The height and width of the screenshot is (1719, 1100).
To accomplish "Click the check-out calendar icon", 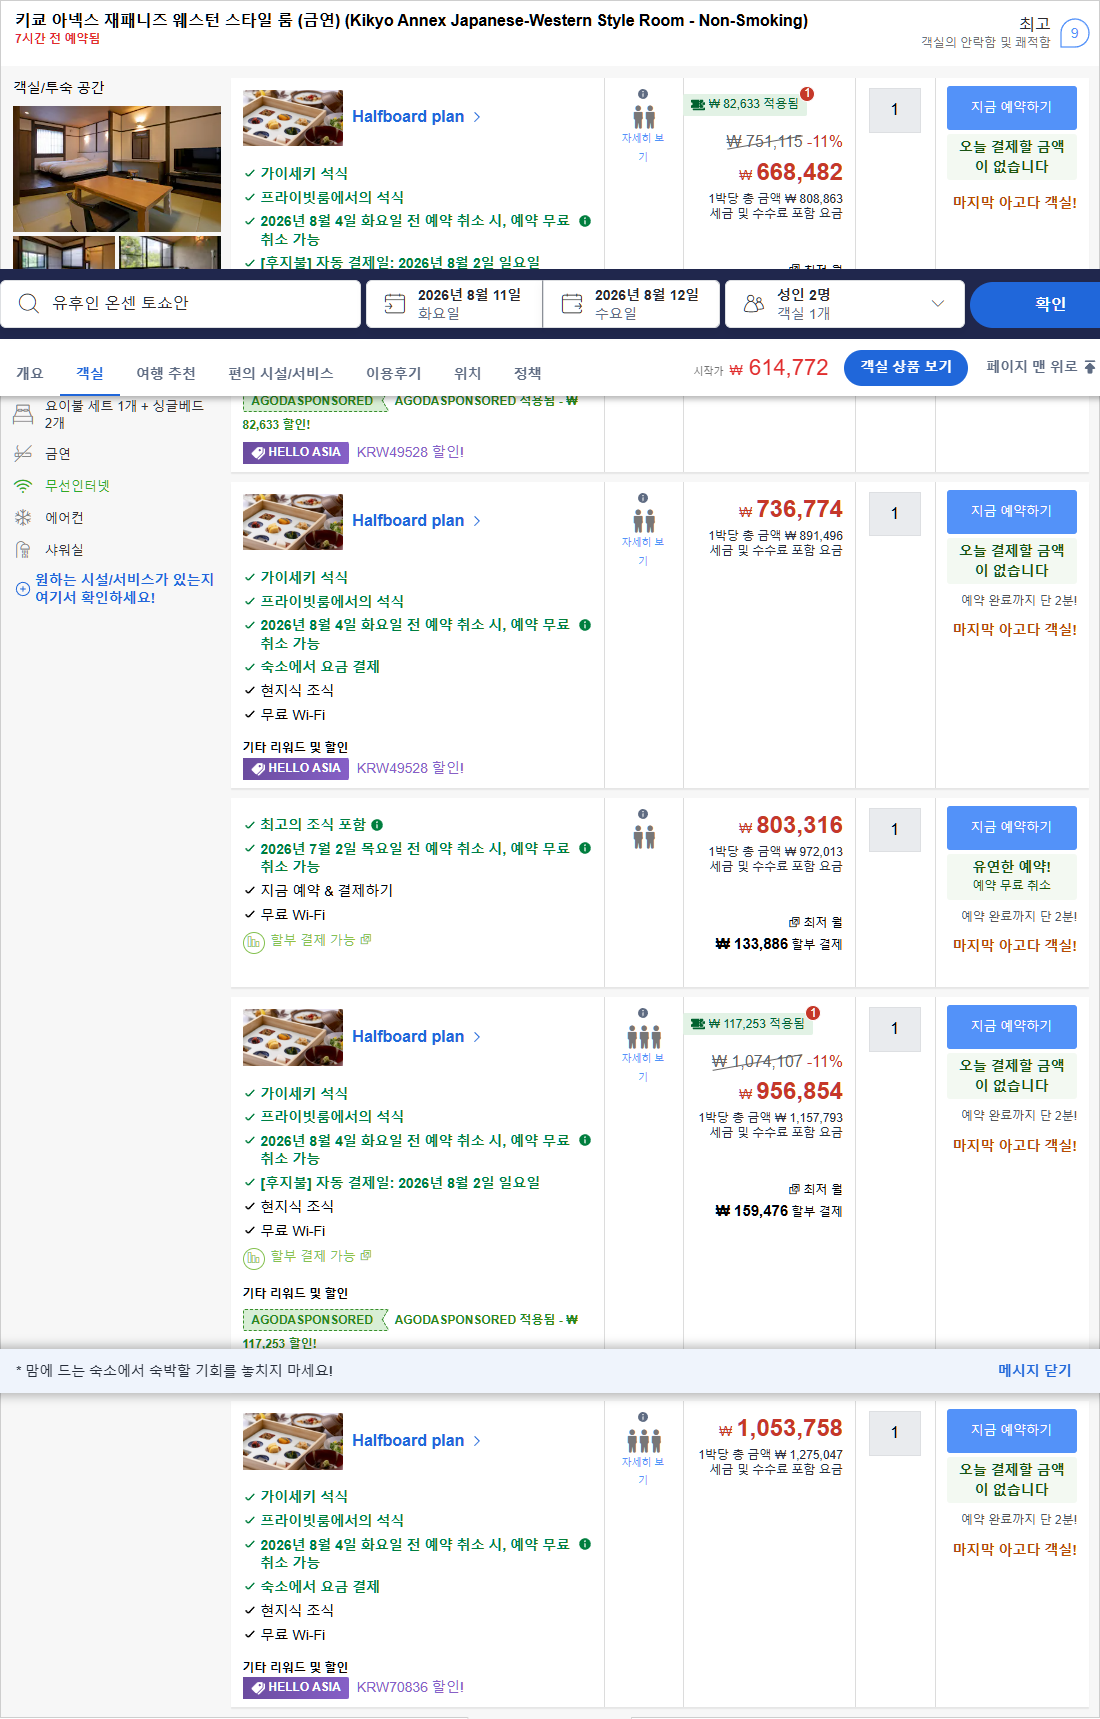I will pos(572,303).
